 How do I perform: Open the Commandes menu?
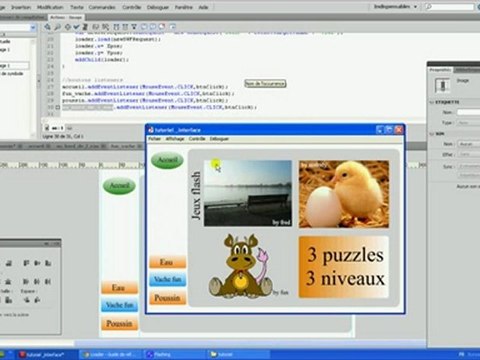(x=102, y=7)
